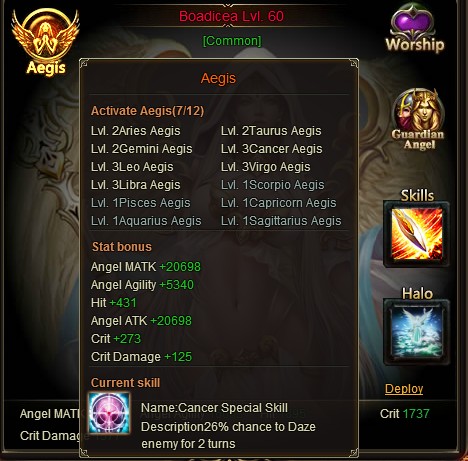
Task: Select the inactive Lvl. 1 Scorpio Aegis entry
Action: point(273,185)
